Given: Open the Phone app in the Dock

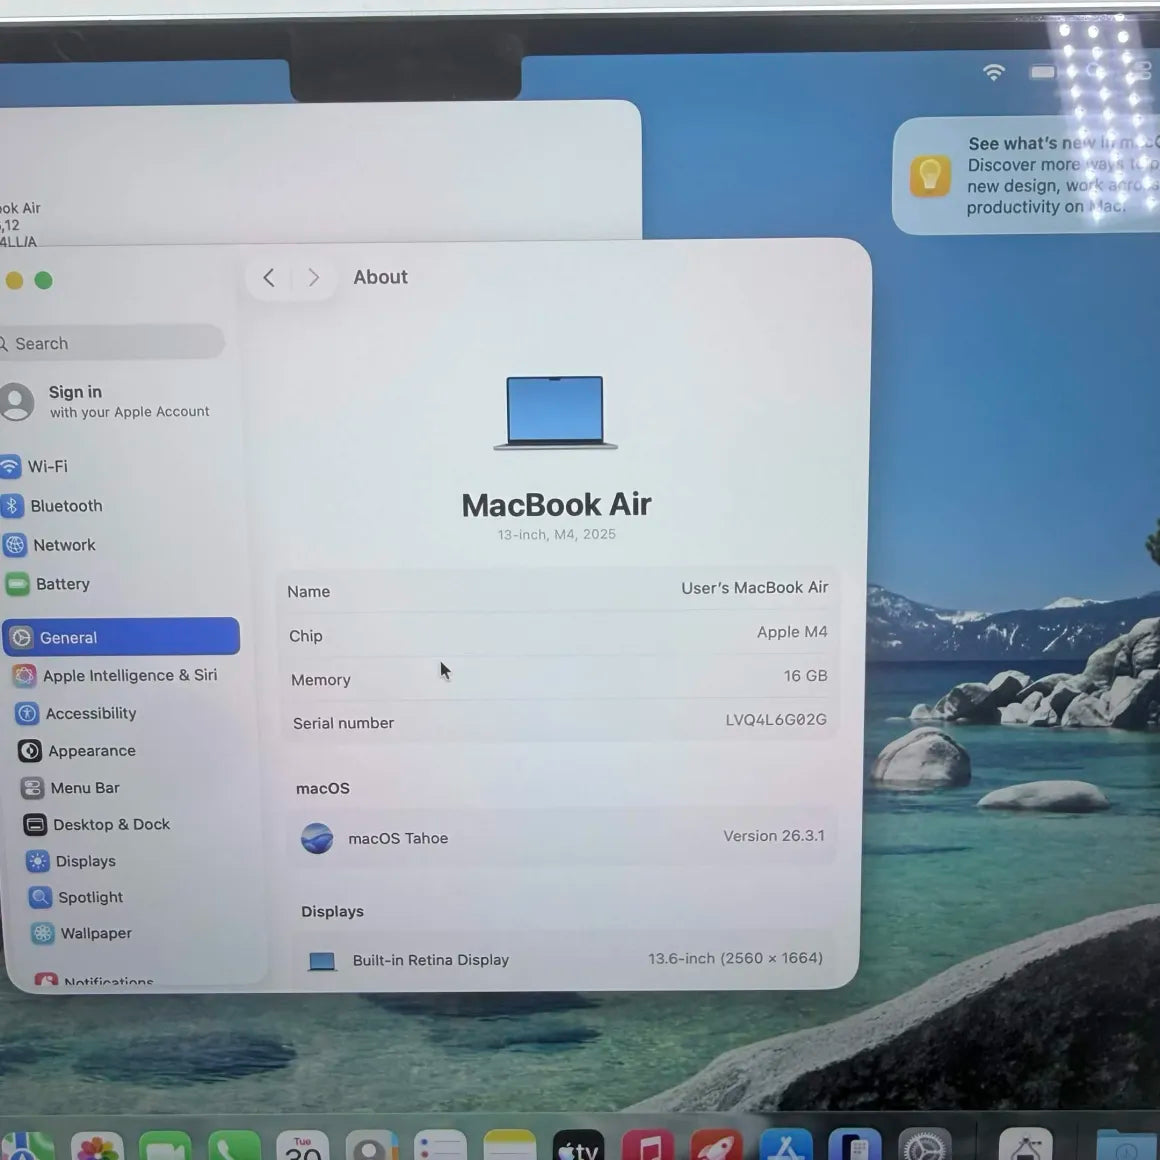Looking at the screenshot, I should (234, 1145).
